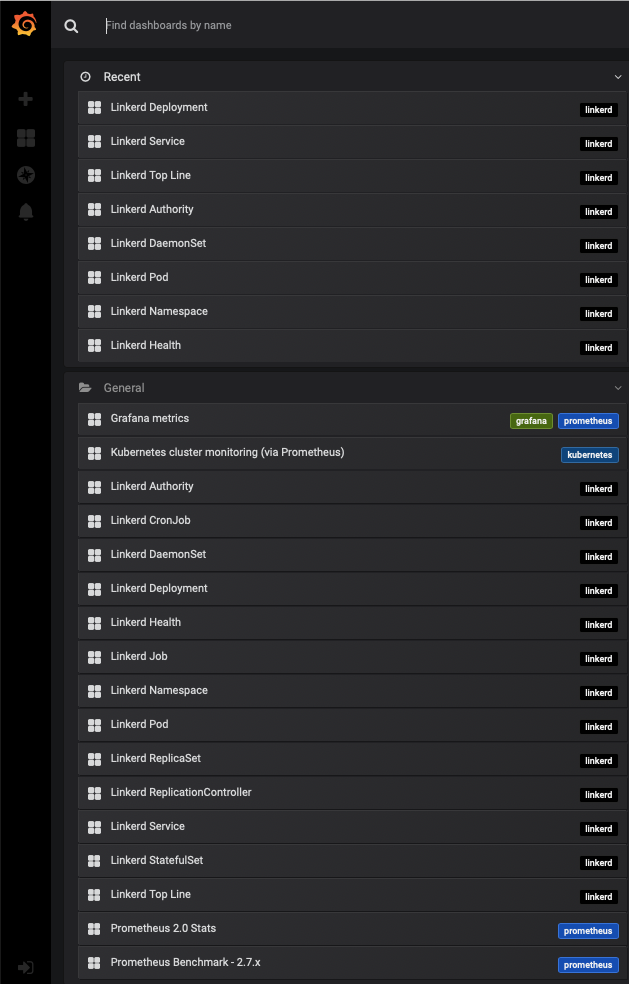Open Linkerd Top Line in Recent
Viewport: 629px width, 984px height.
[x=352, y=175]
